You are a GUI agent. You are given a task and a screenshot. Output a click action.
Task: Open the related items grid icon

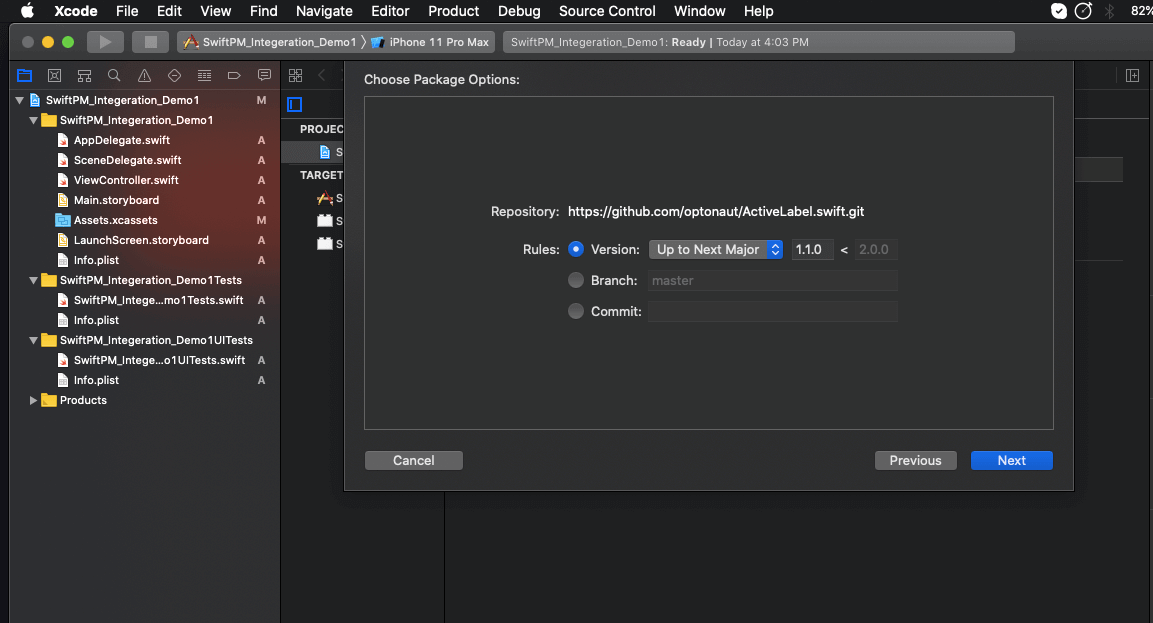(x=296, y=76)
